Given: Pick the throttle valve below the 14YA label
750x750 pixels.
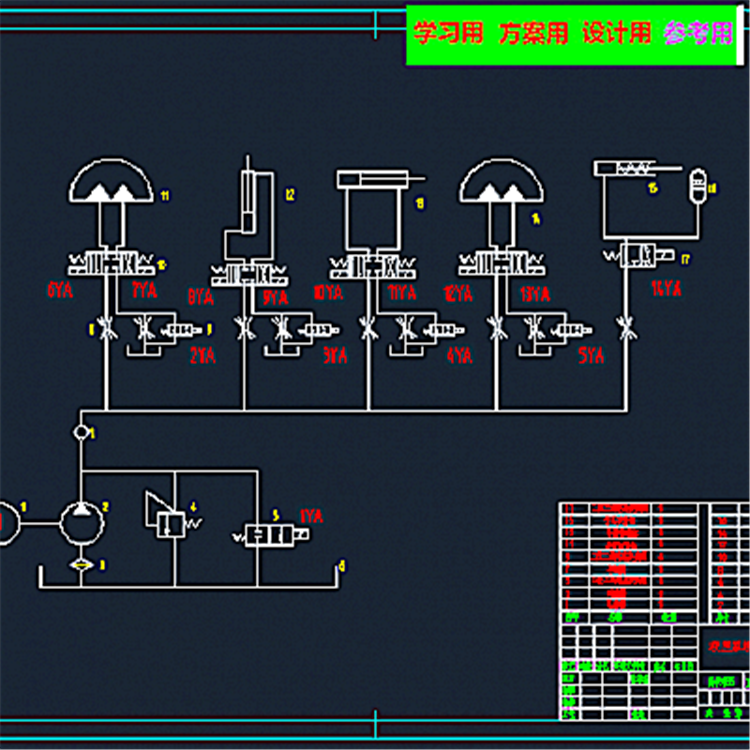Looking at the screenshot, I should (626, 329).
